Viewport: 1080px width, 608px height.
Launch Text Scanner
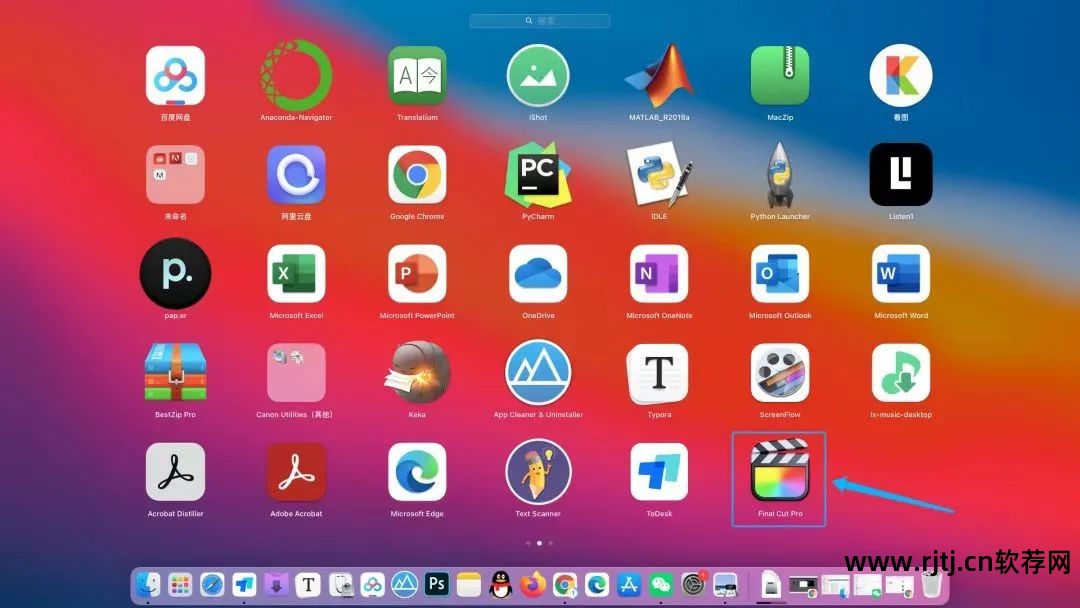coord(538,472)
